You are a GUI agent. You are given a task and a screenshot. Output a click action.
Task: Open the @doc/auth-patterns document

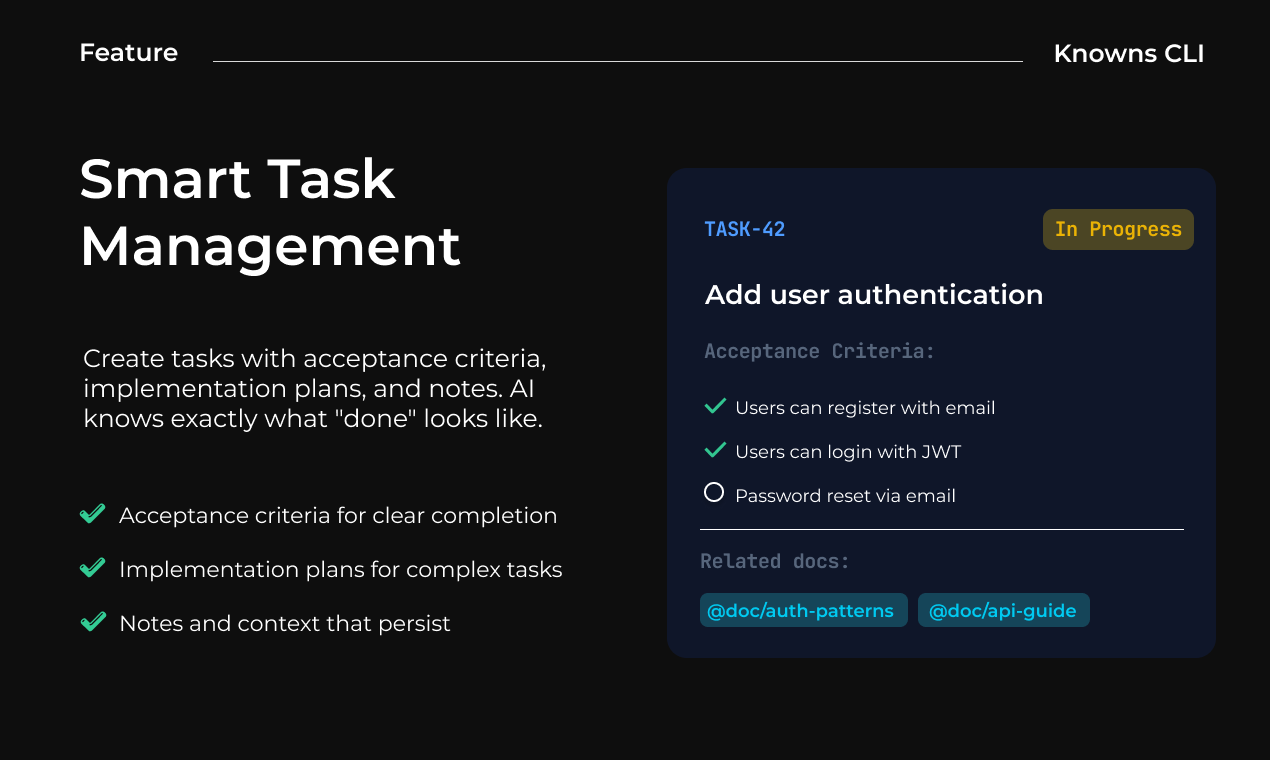tap(803, 610)
